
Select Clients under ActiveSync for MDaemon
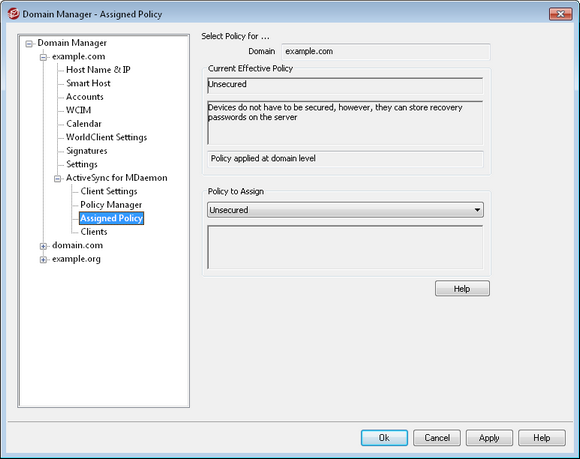pyautogui.click(x=94, y=232)
